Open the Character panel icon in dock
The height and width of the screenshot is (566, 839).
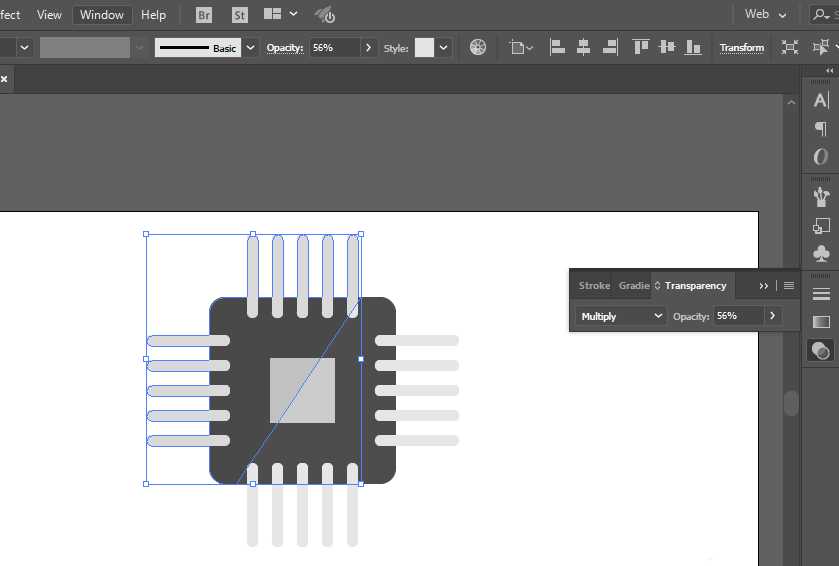[821, 100]
